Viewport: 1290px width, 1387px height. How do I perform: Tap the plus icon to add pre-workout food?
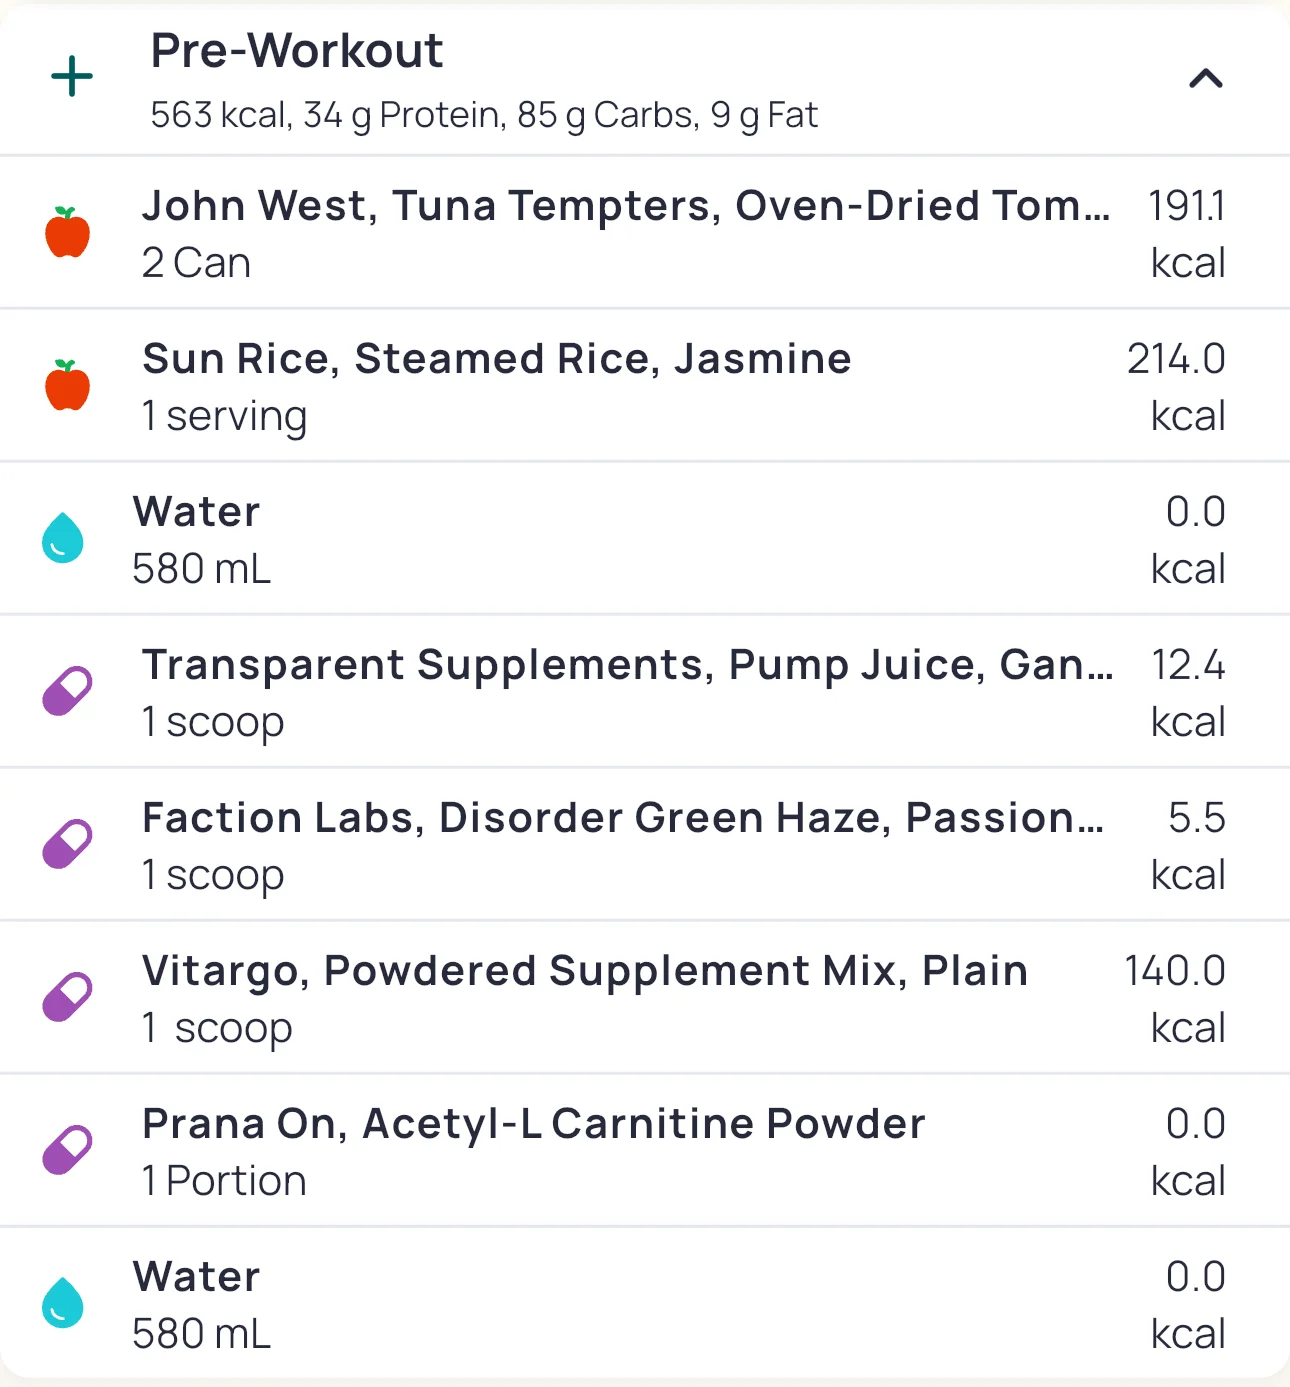pos(72,77)
